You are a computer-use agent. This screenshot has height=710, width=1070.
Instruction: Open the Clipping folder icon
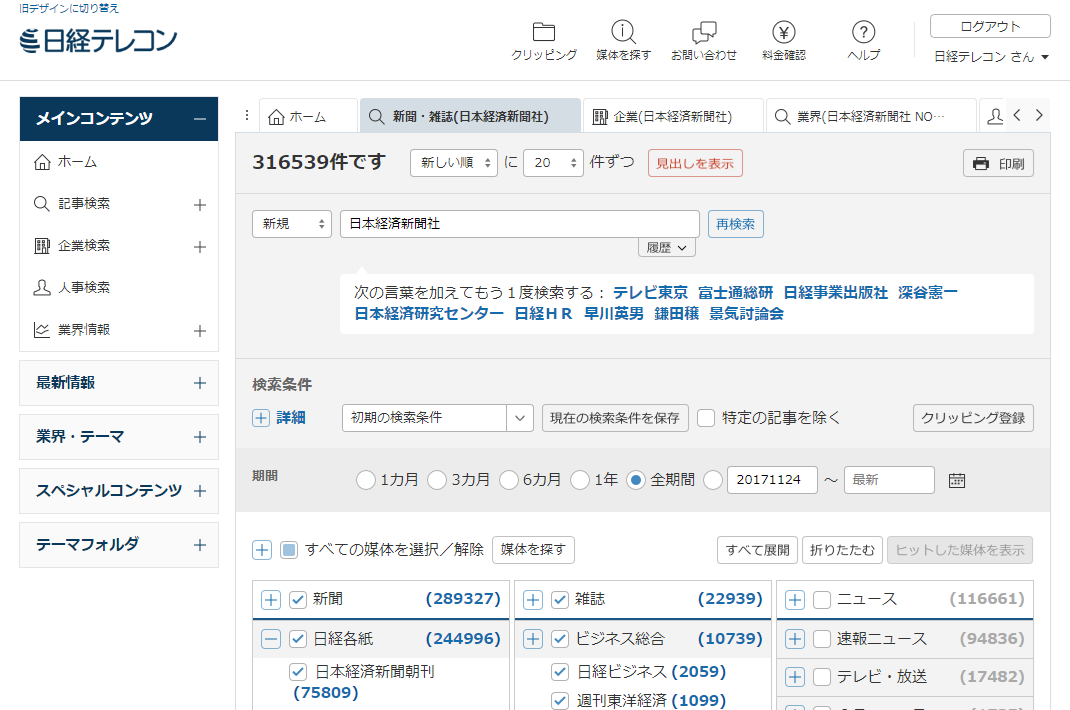(x=544, y=32)
